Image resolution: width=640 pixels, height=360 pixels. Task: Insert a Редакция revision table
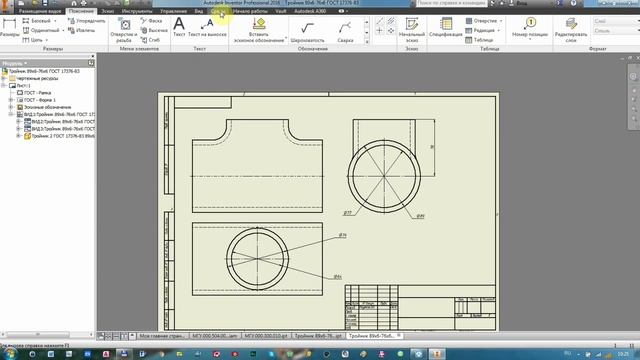(480, 30)
